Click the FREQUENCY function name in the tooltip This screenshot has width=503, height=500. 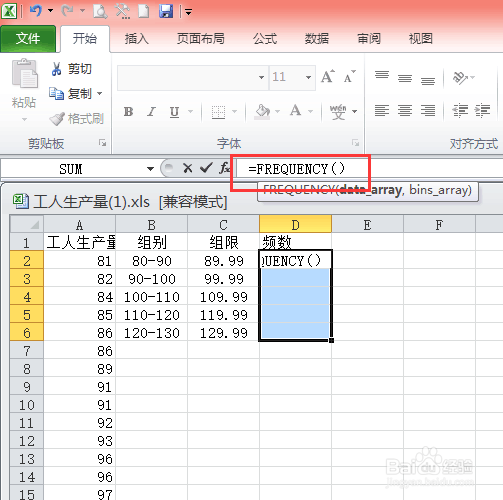[x=299, y=191]
